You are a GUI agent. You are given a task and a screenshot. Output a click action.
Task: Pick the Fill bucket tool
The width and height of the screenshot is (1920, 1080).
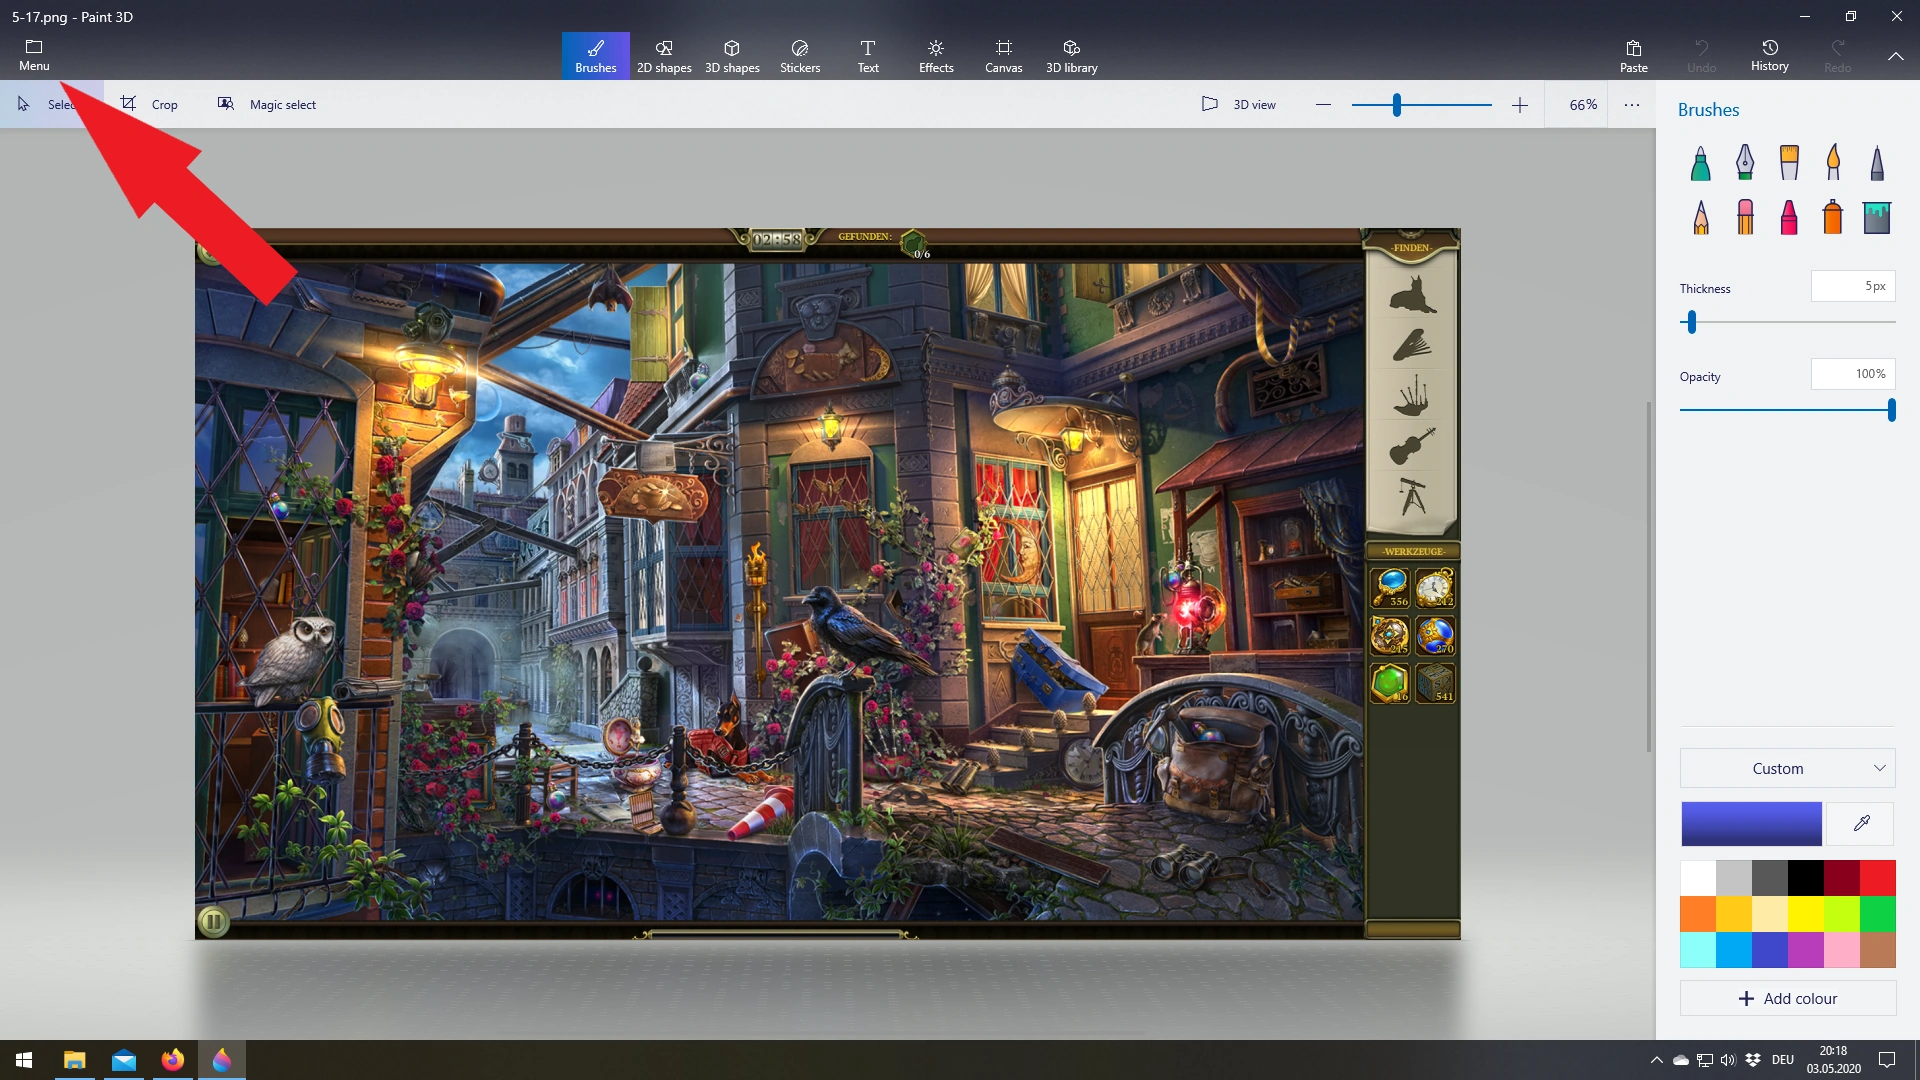click(x=1877, y=216)
